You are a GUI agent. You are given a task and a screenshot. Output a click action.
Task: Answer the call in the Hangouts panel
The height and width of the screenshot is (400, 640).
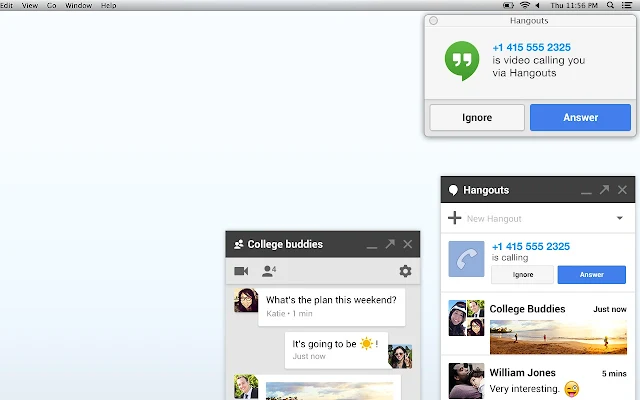(591, 275)
